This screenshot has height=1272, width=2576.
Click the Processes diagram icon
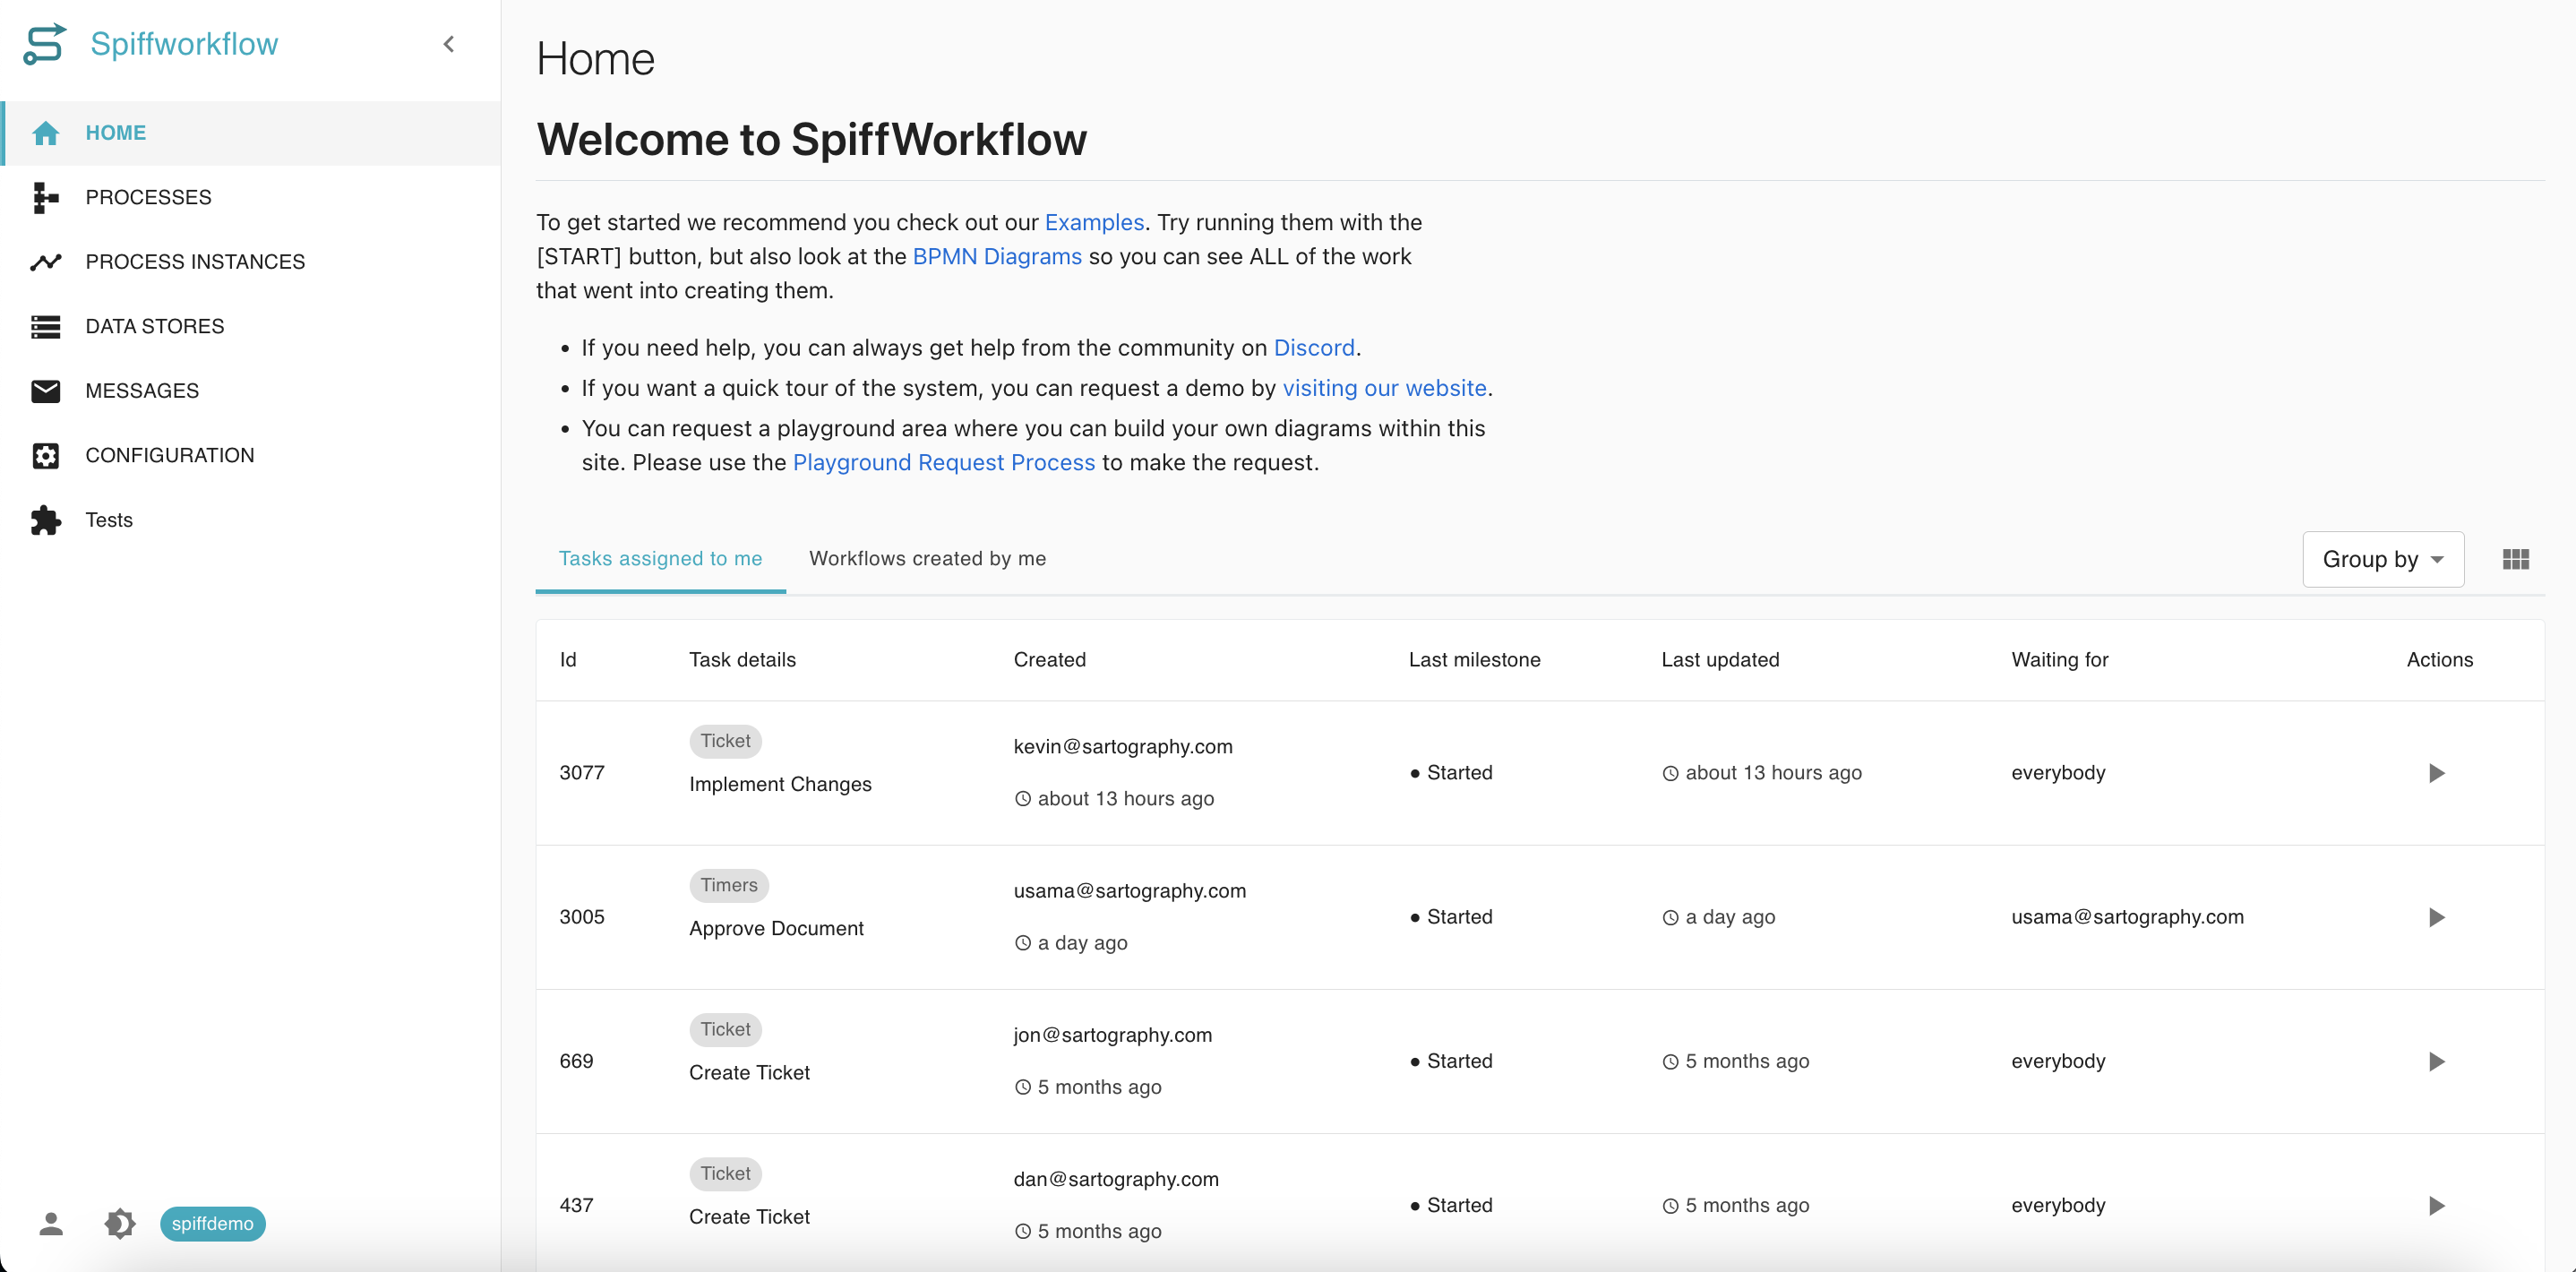46,197
